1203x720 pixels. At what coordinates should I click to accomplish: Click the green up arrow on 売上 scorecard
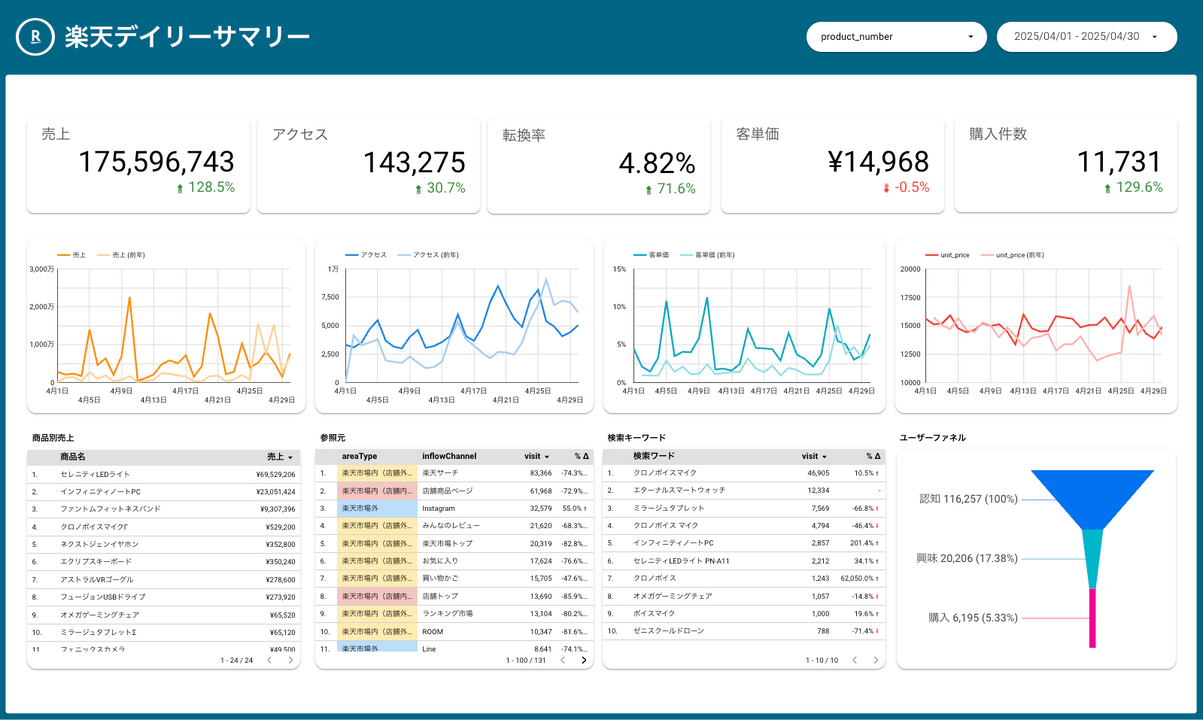click(x=180, y=188)
